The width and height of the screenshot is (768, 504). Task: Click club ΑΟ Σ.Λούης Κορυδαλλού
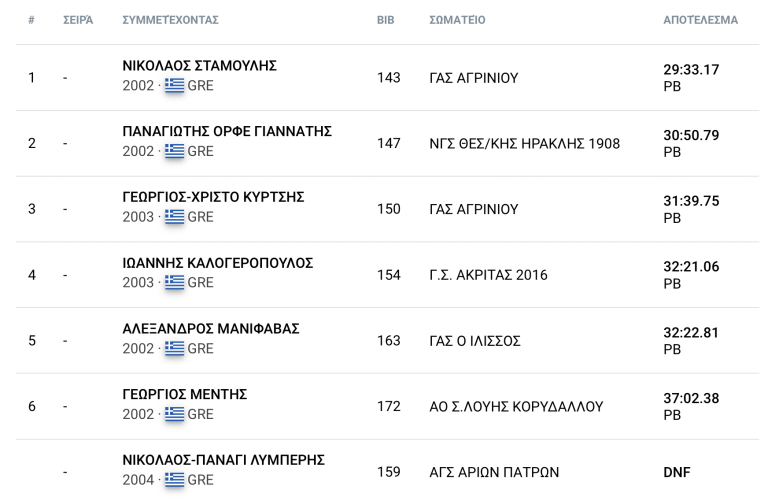(x=516, y=407)
